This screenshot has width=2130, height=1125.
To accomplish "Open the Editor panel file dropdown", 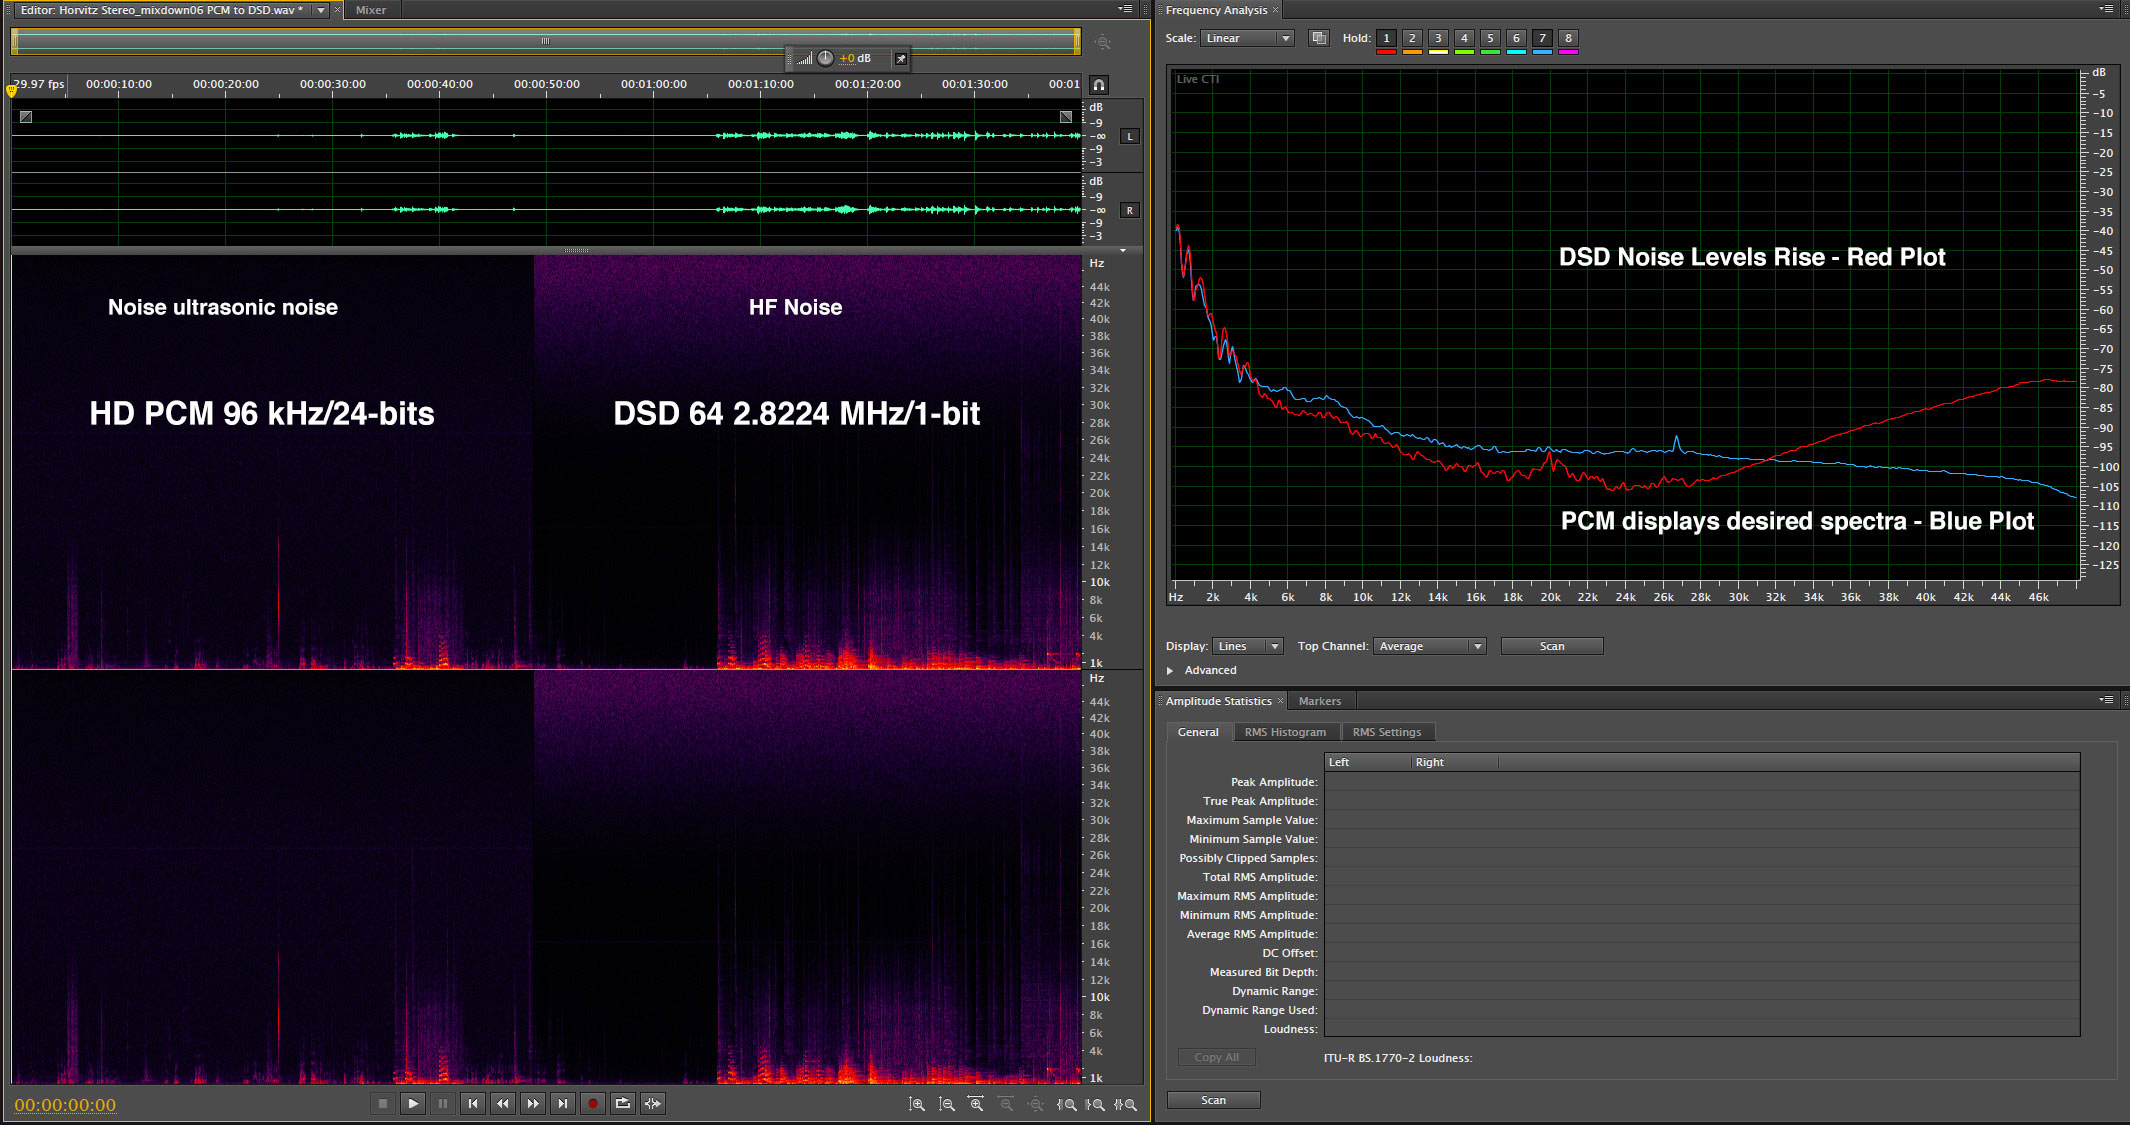I will [321, 10].
